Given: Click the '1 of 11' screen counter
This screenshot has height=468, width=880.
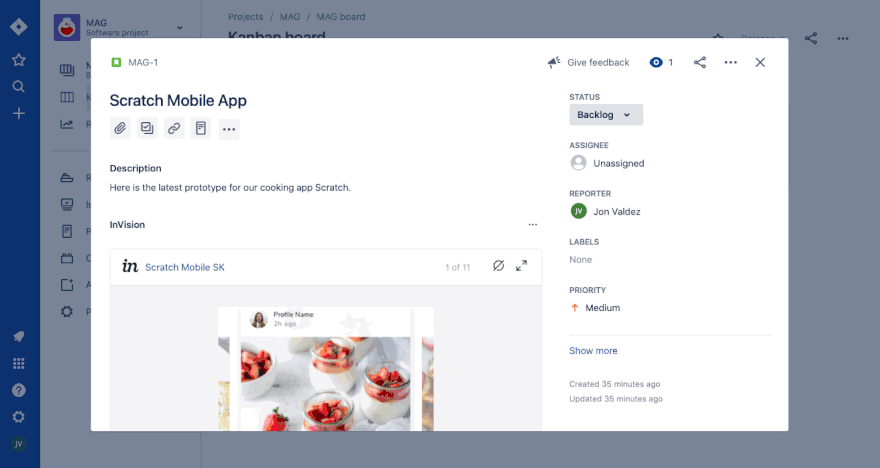Looking at the screenshot, I should tap(457, 267).
